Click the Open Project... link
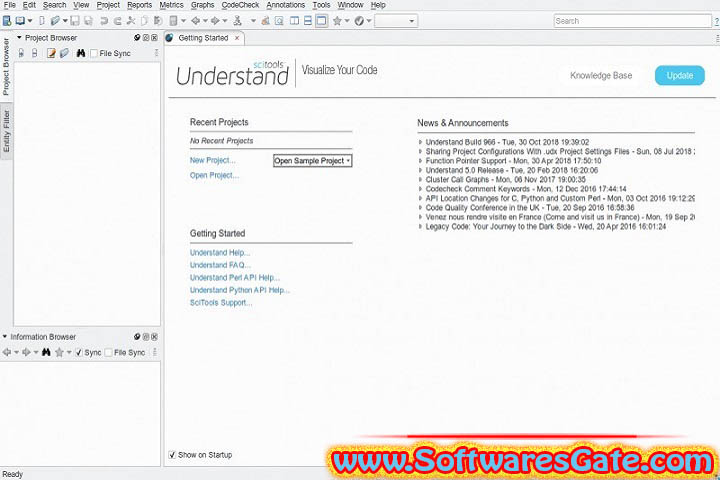The width and height of the screenshot is (720, 480). [214, 175]
